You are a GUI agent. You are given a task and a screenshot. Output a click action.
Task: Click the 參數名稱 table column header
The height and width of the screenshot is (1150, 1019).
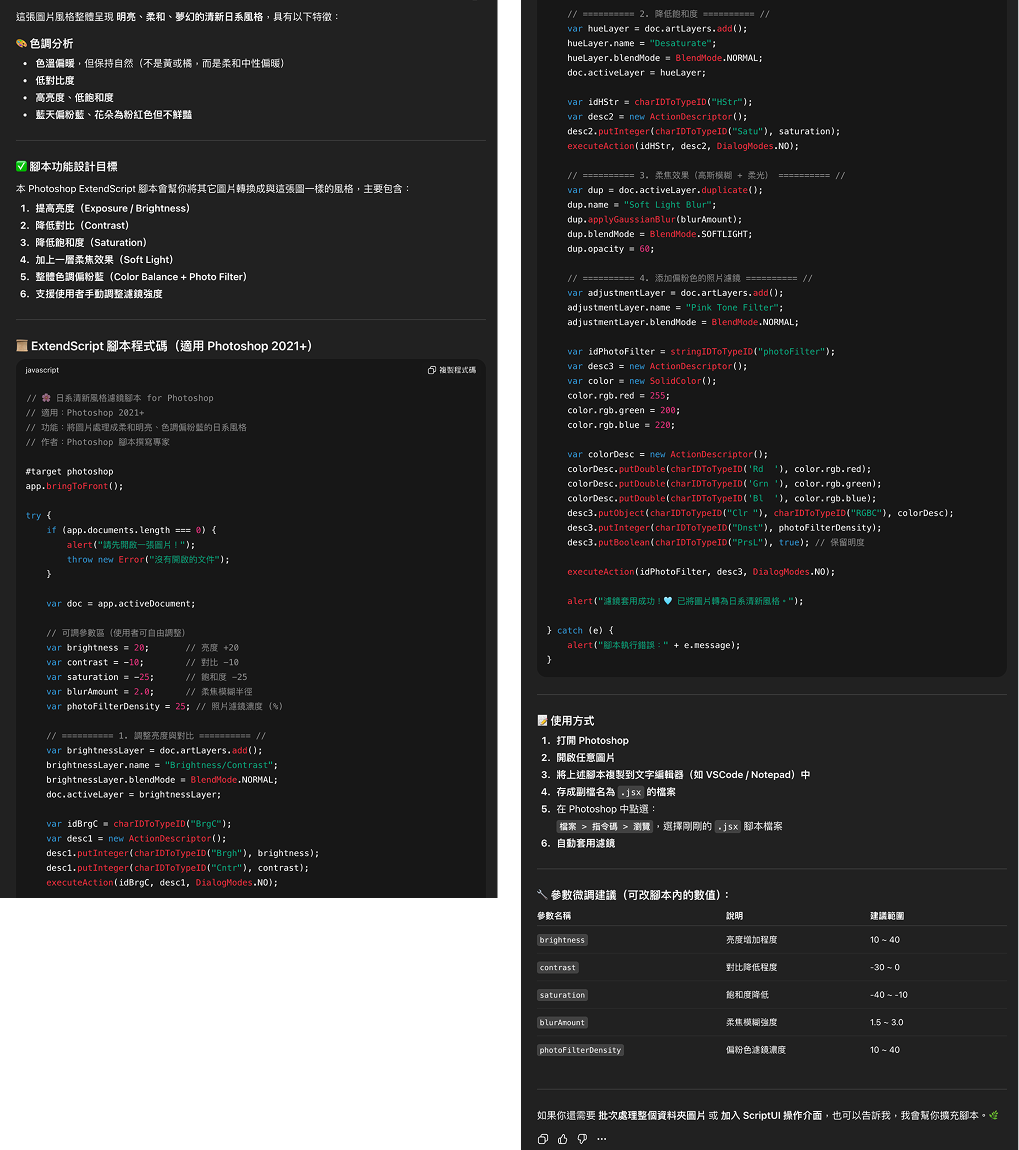tap(554, 916)
